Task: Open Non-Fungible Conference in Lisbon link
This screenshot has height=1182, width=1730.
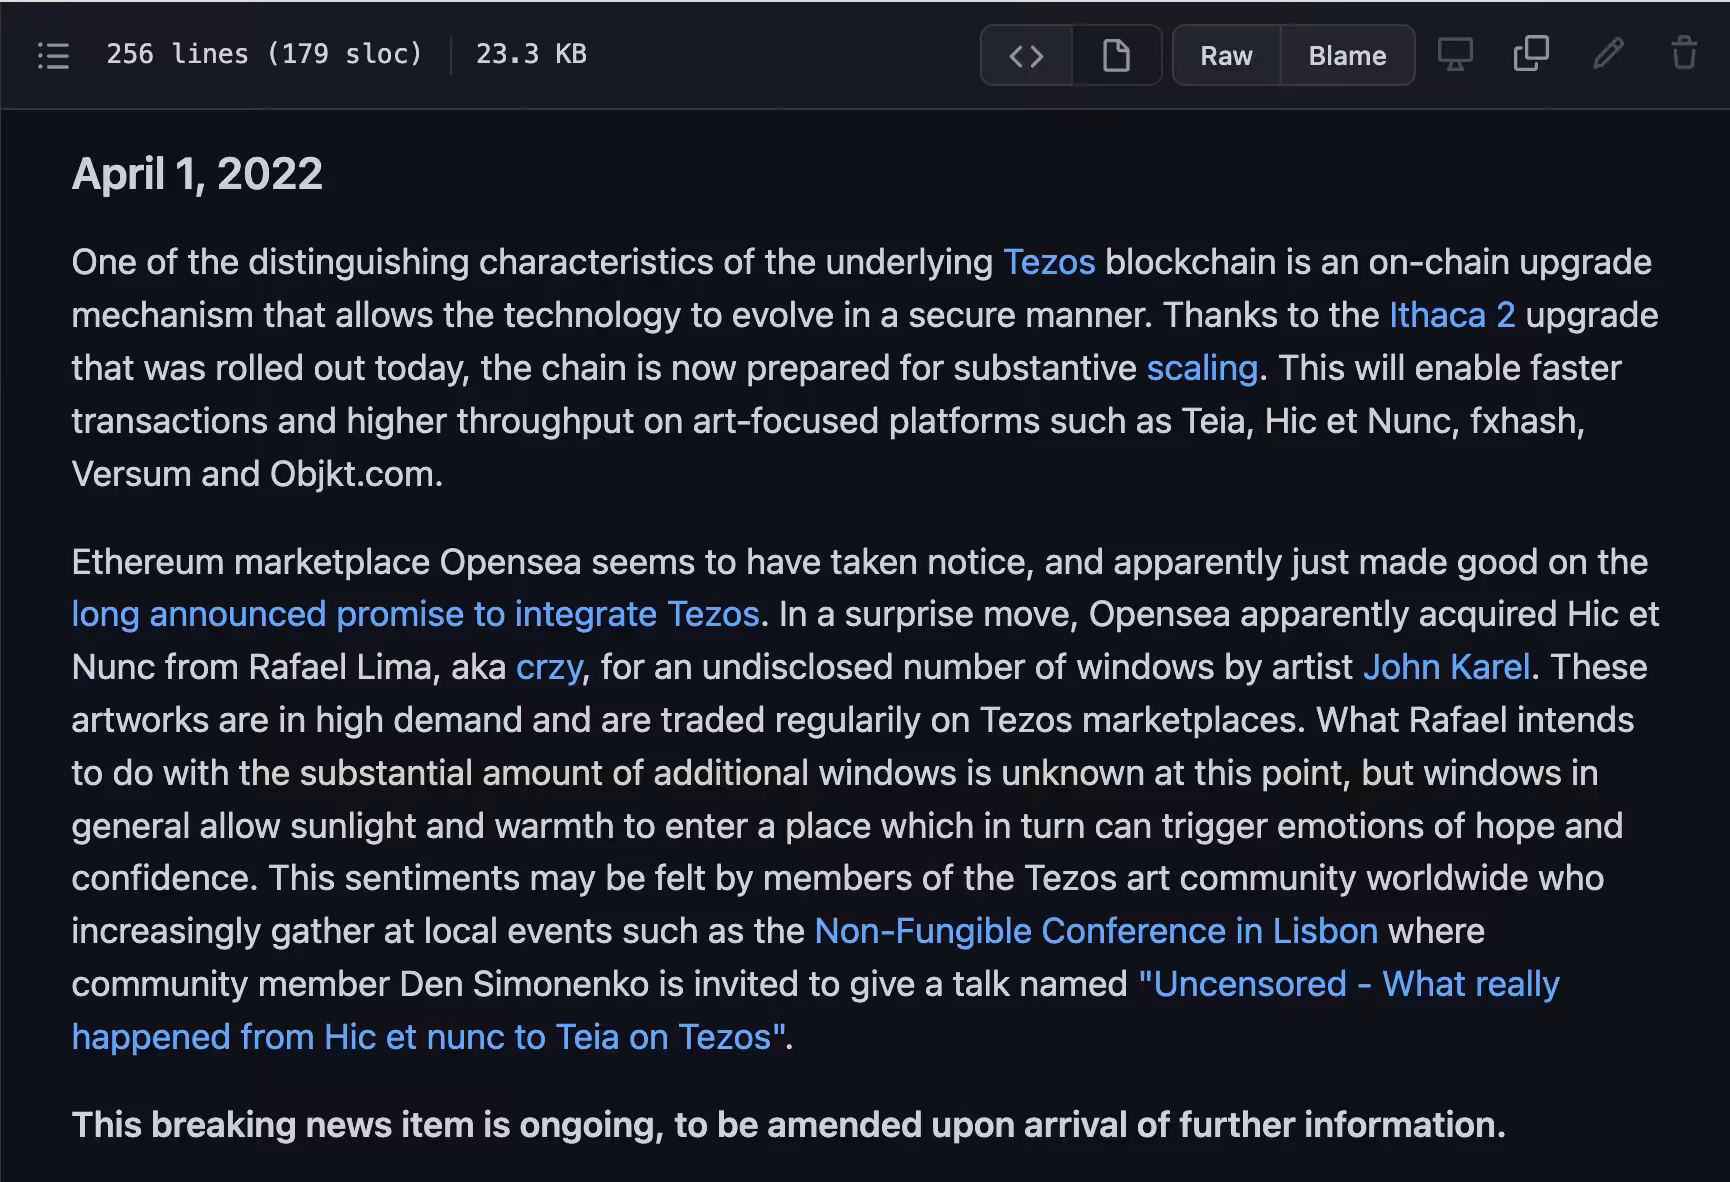Action: pyautogui.click(x=1096, y=931)
